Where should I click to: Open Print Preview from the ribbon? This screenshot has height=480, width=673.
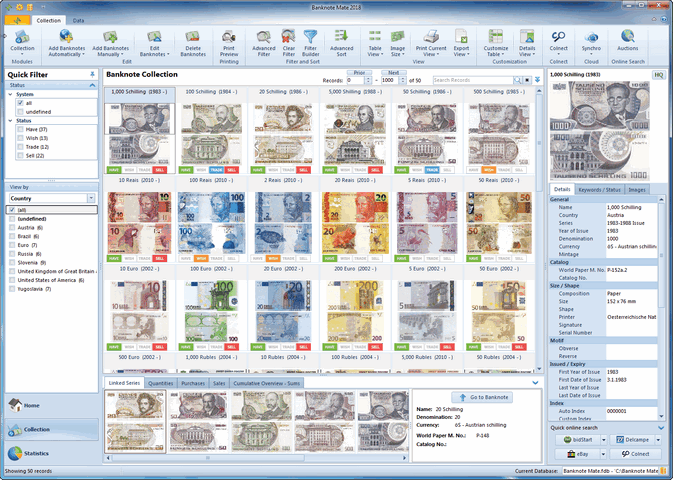229,42
